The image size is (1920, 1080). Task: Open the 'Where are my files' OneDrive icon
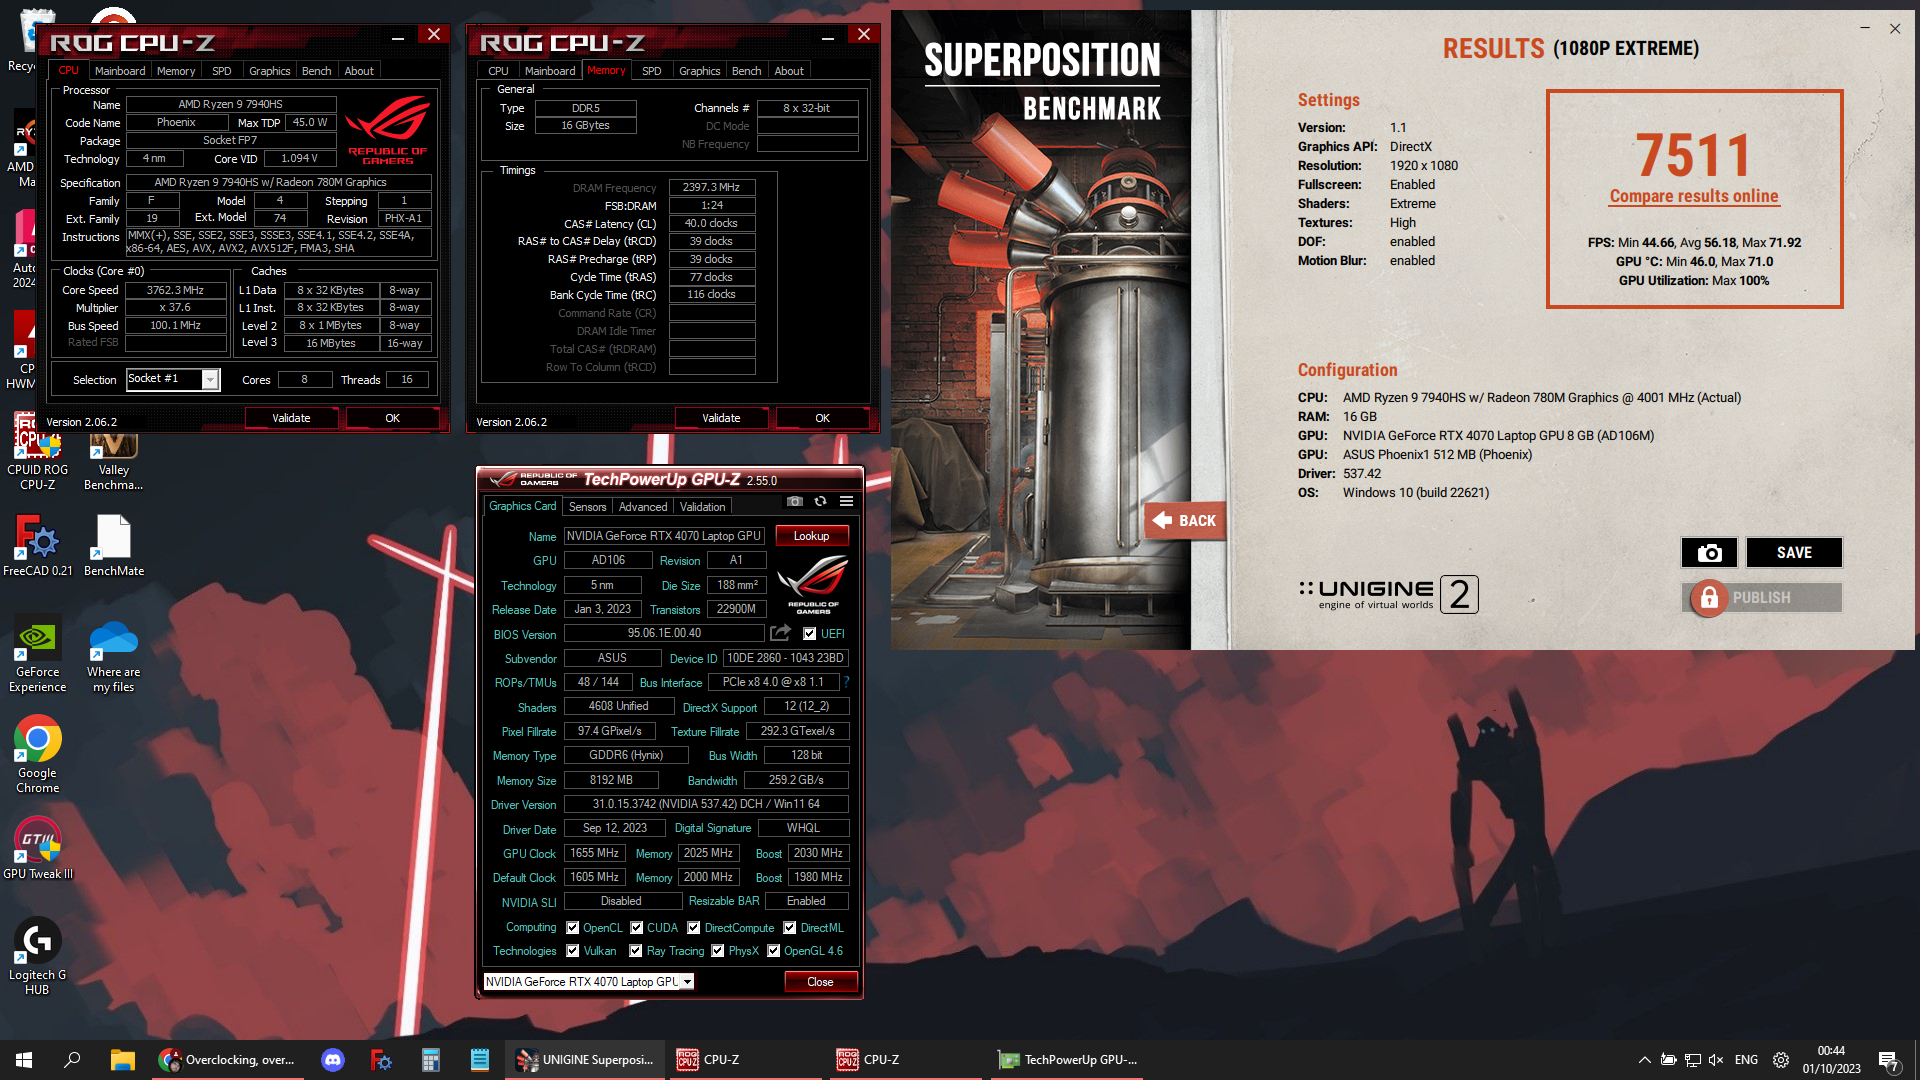click(x=113, y=656)
